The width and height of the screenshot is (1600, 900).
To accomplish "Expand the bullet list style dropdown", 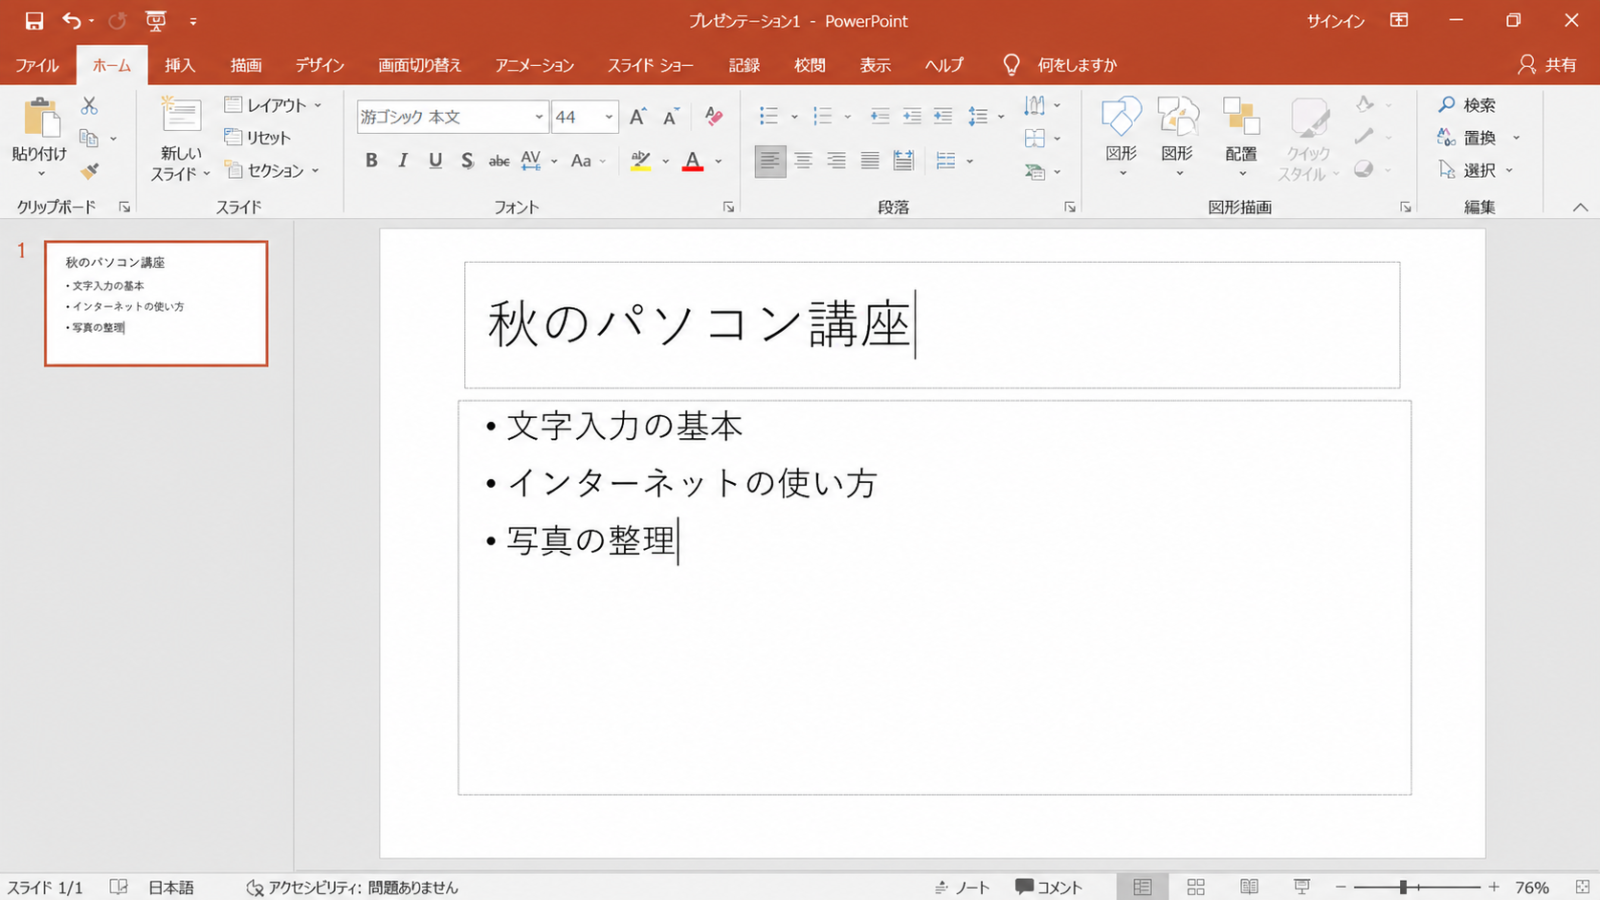I will pos(795,117).
